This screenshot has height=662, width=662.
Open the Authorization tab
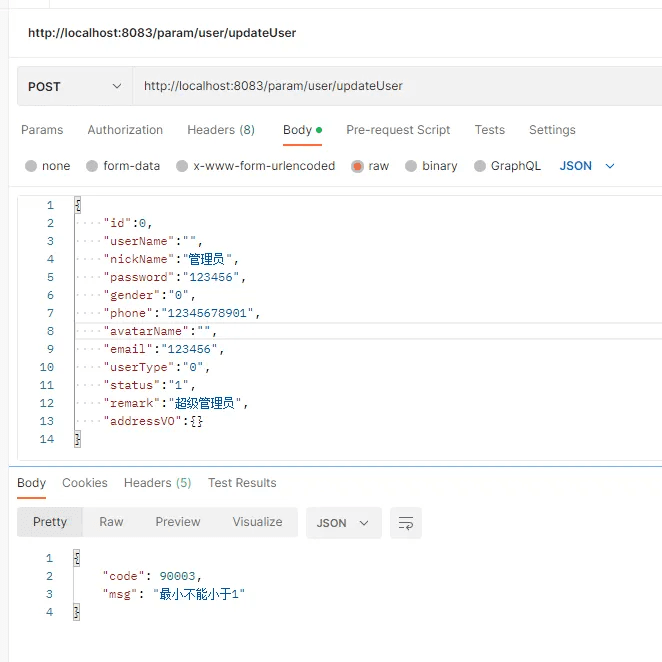tap(125, 130)
